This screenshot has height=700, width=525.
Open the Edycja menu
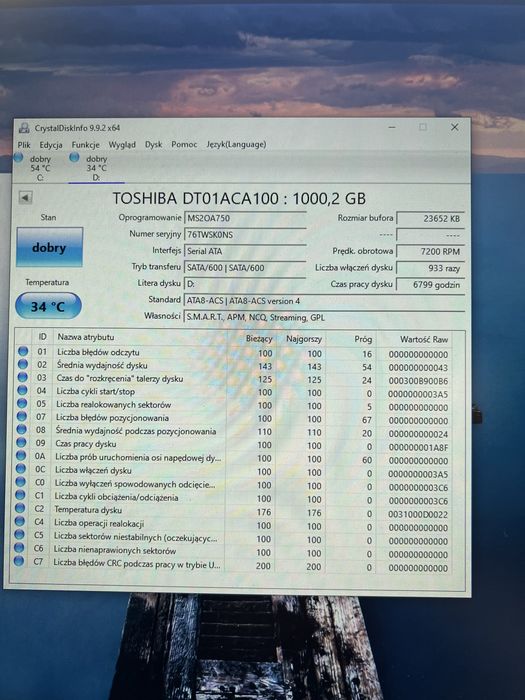(51, 145)
